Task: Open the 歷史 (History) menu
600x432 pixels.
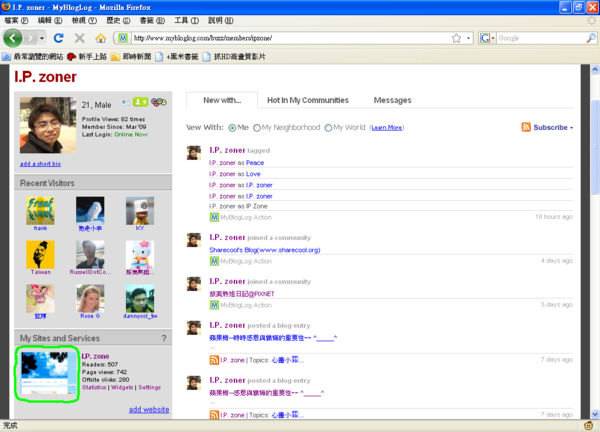Action: coord(118,20)
